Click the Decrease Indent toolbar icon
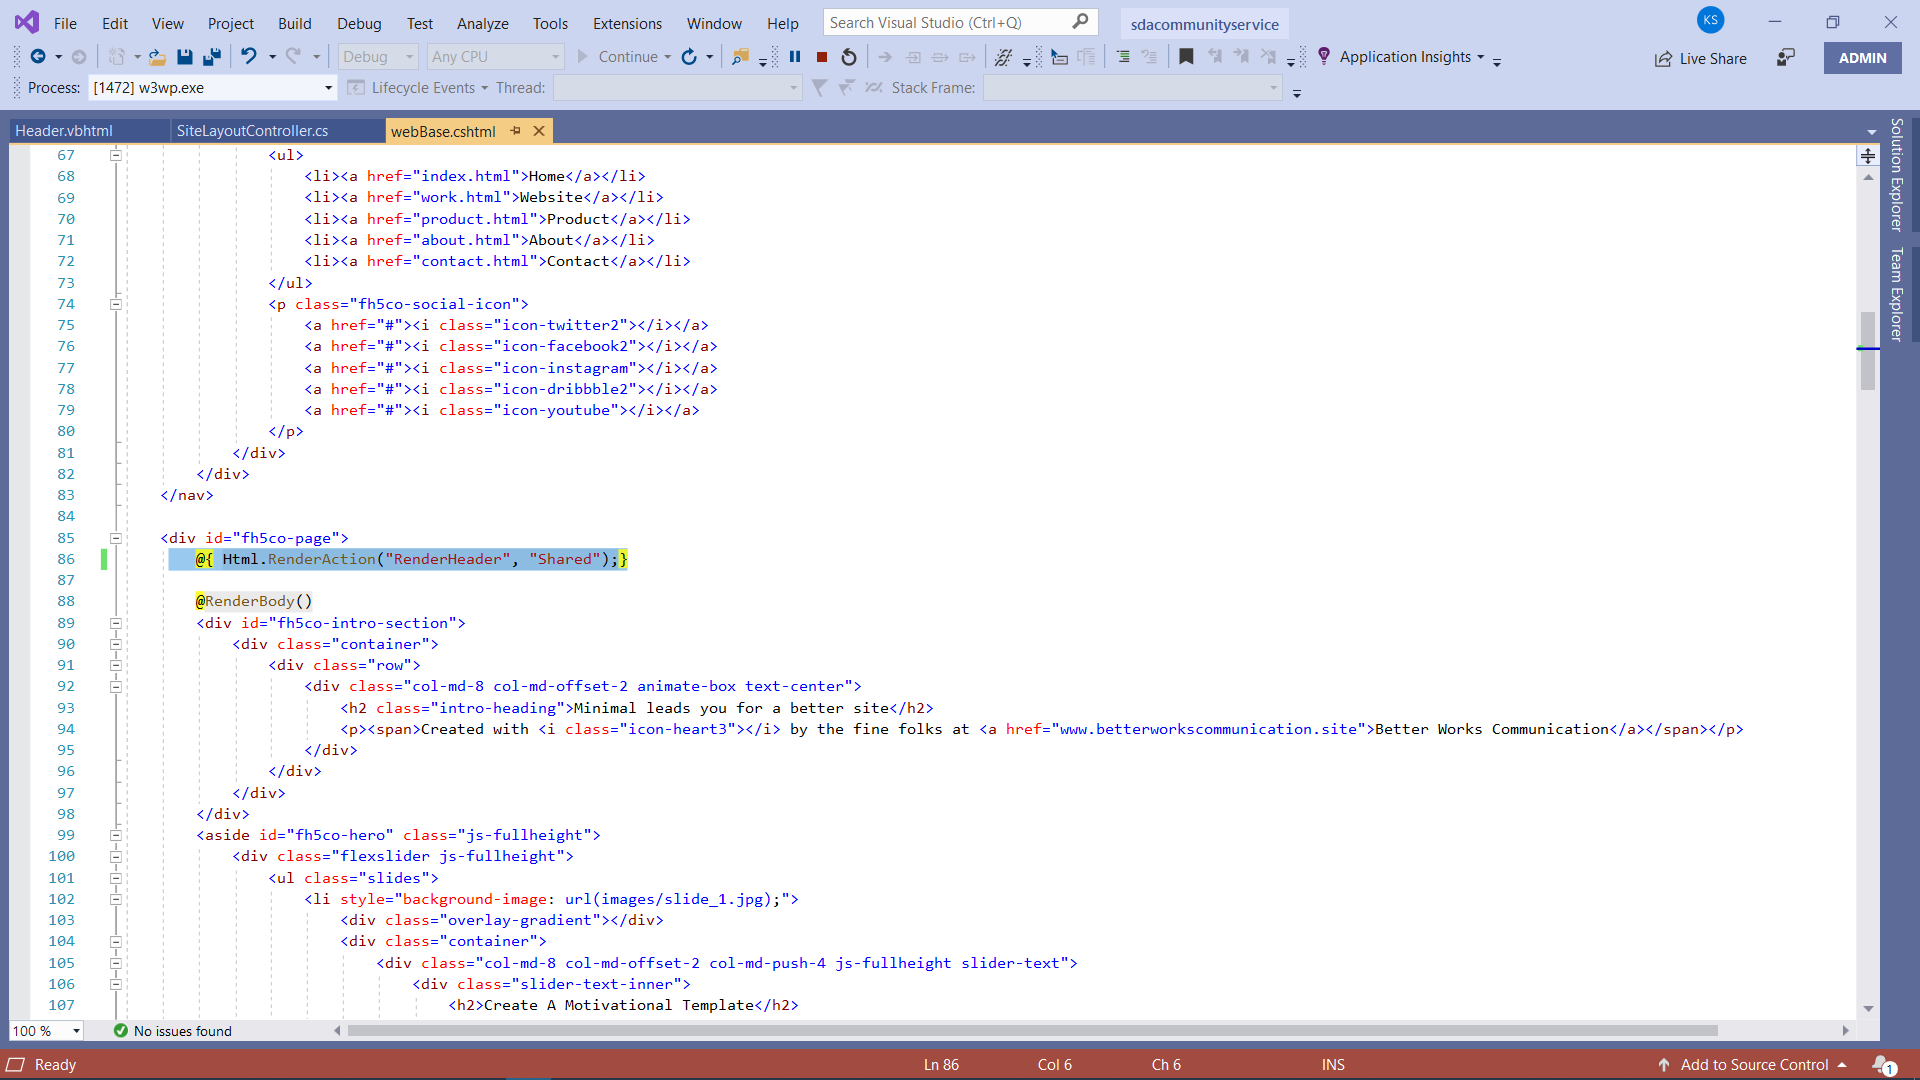This screenshot has height=1080, width=1920. [1123, 57]
